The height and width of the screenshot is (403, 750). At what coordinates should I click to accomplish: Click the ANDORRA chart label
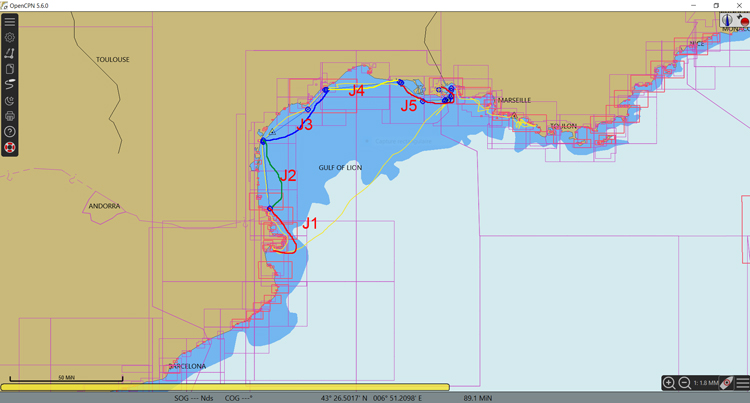pyautogui.click(x=104, y=206)
